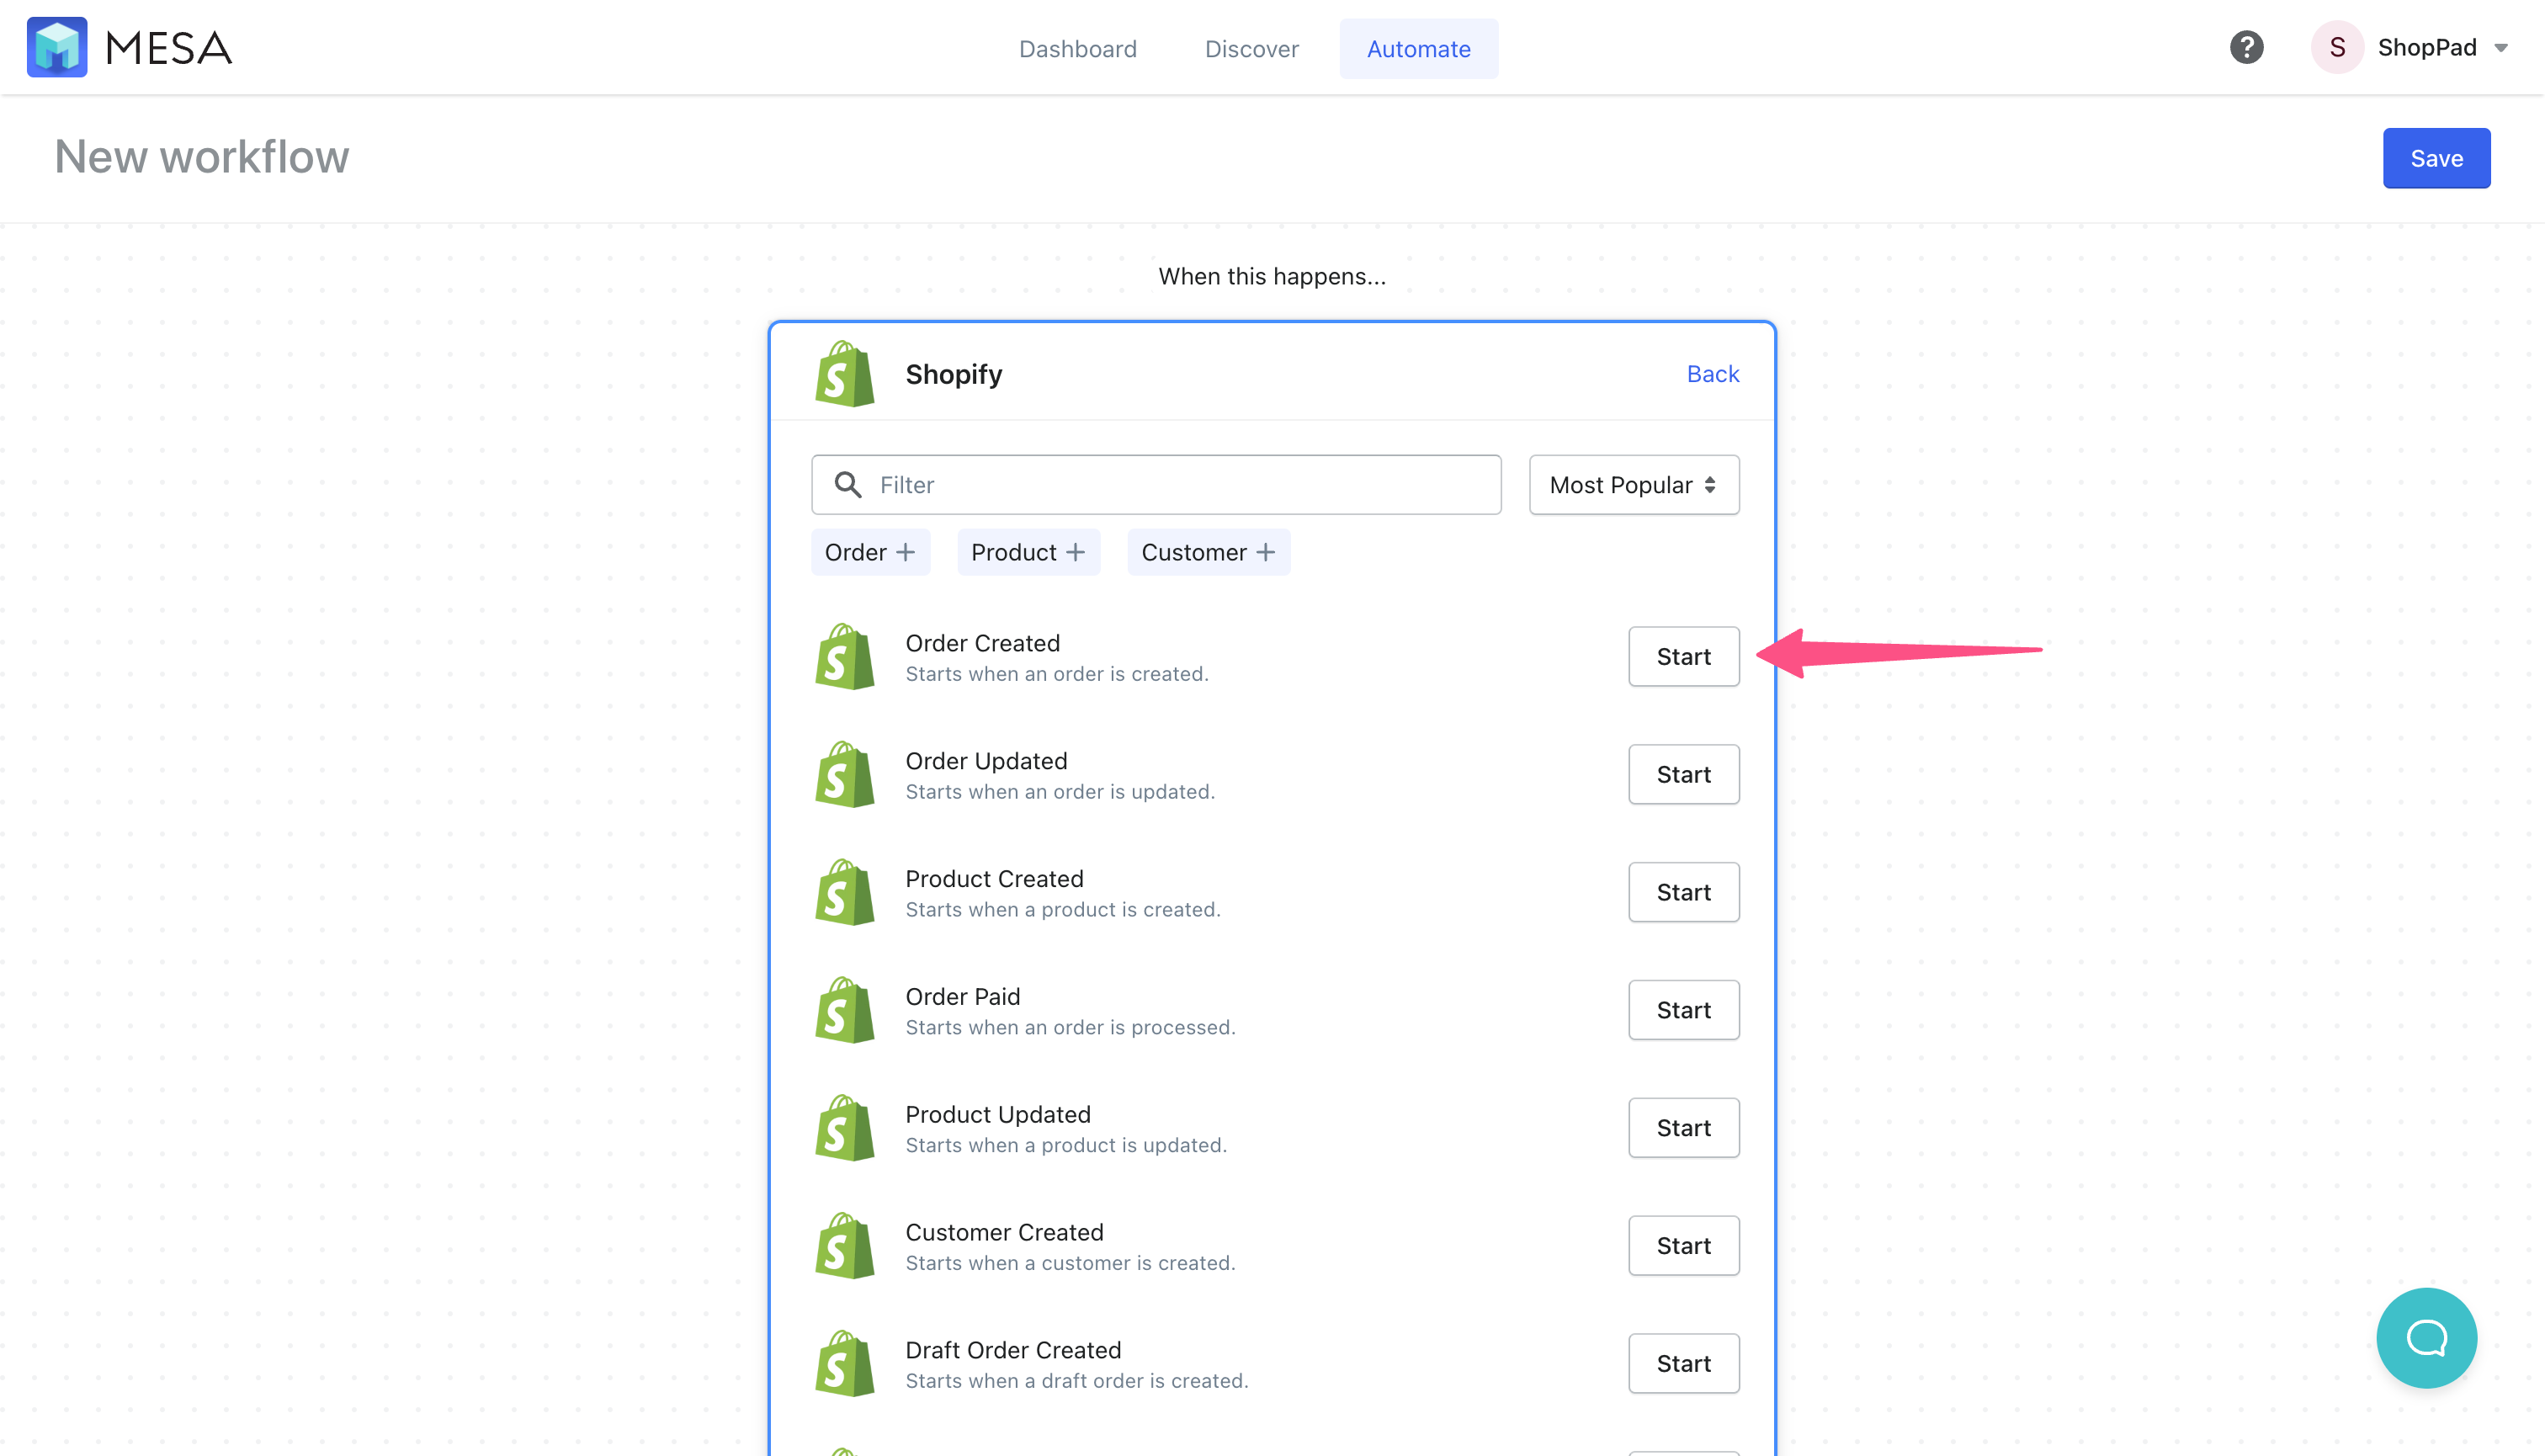Click the MESA wordmark text
Image resolution: width=2545 pixels, height=1456 pixels.
[169, 48]
